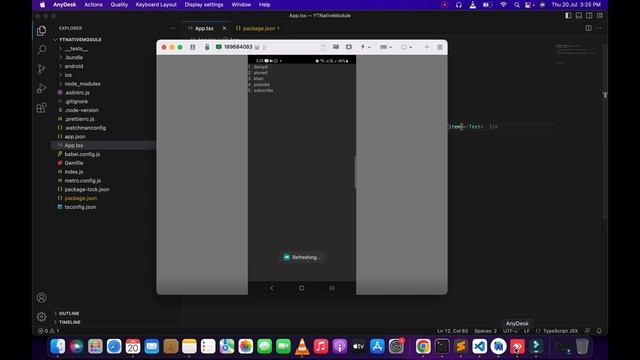
Task: Open the Actions menu in menu bar
Action: pos(93,4)
